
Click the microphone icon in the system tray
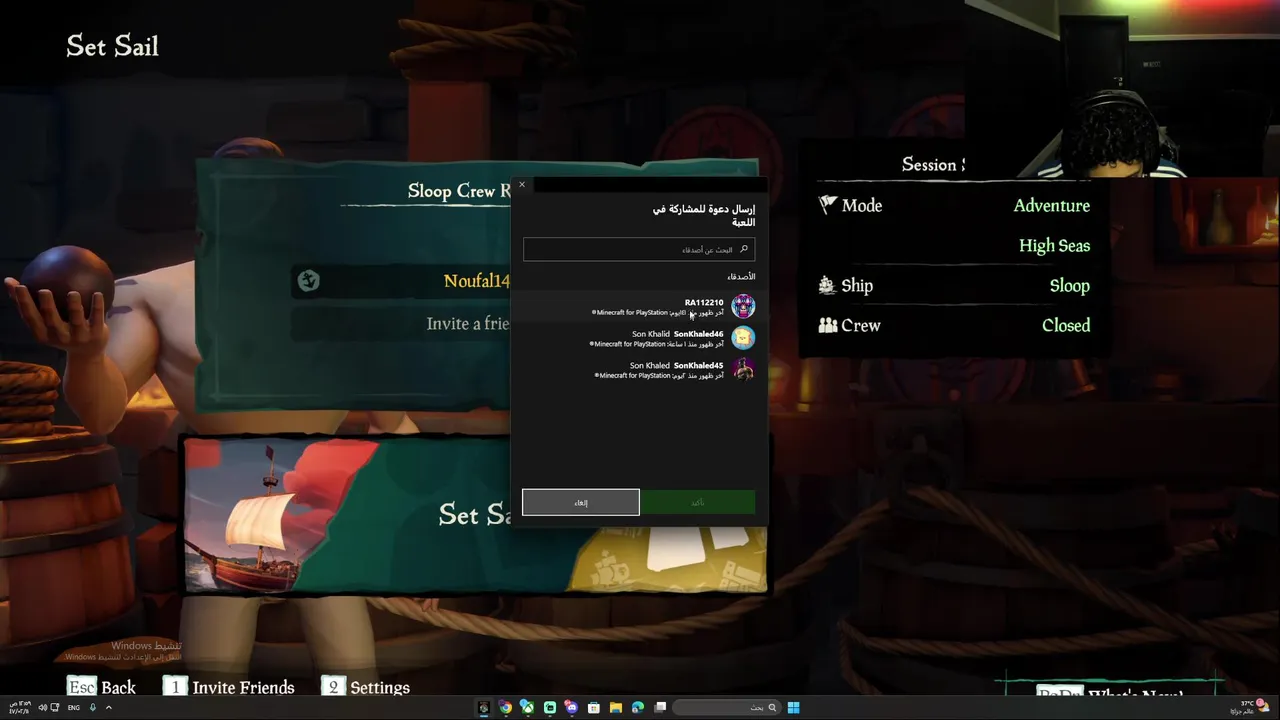click(x=93, y=708)
